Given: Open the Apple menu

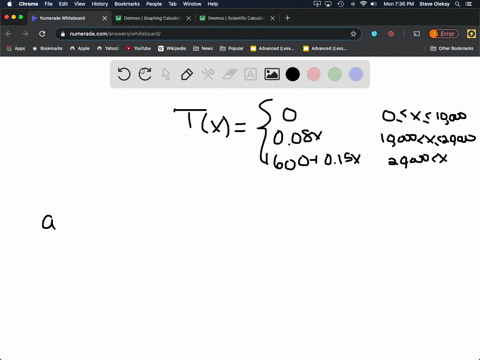Looking at the screenshot, I should (x=9, y=4).
